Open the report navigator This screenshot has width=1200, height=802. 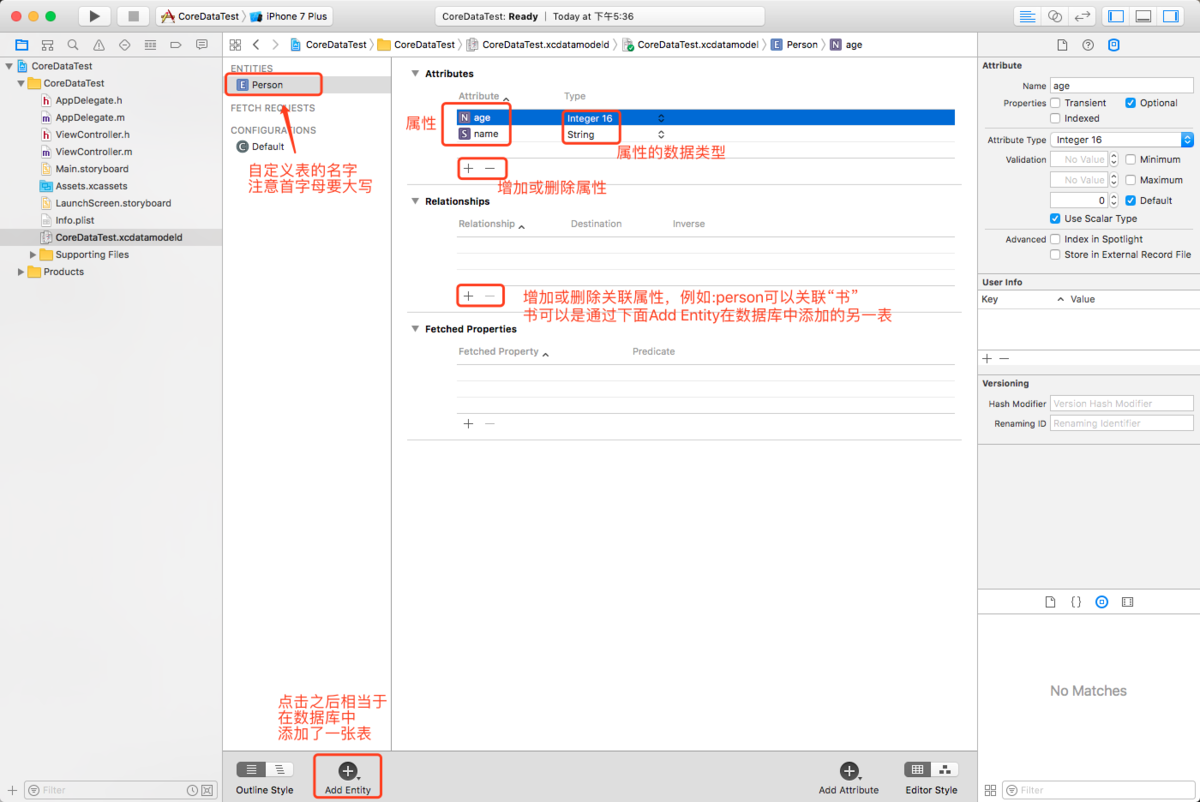202,45
